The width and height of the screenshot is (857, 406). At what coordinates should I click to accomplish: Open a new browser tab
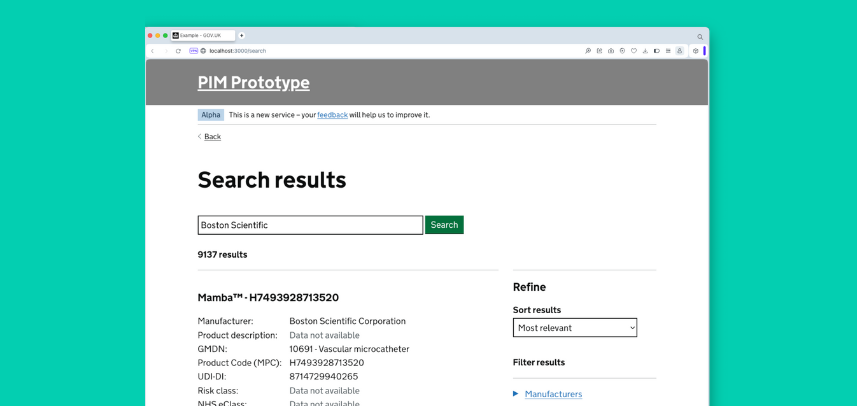[x=241, y=35]
